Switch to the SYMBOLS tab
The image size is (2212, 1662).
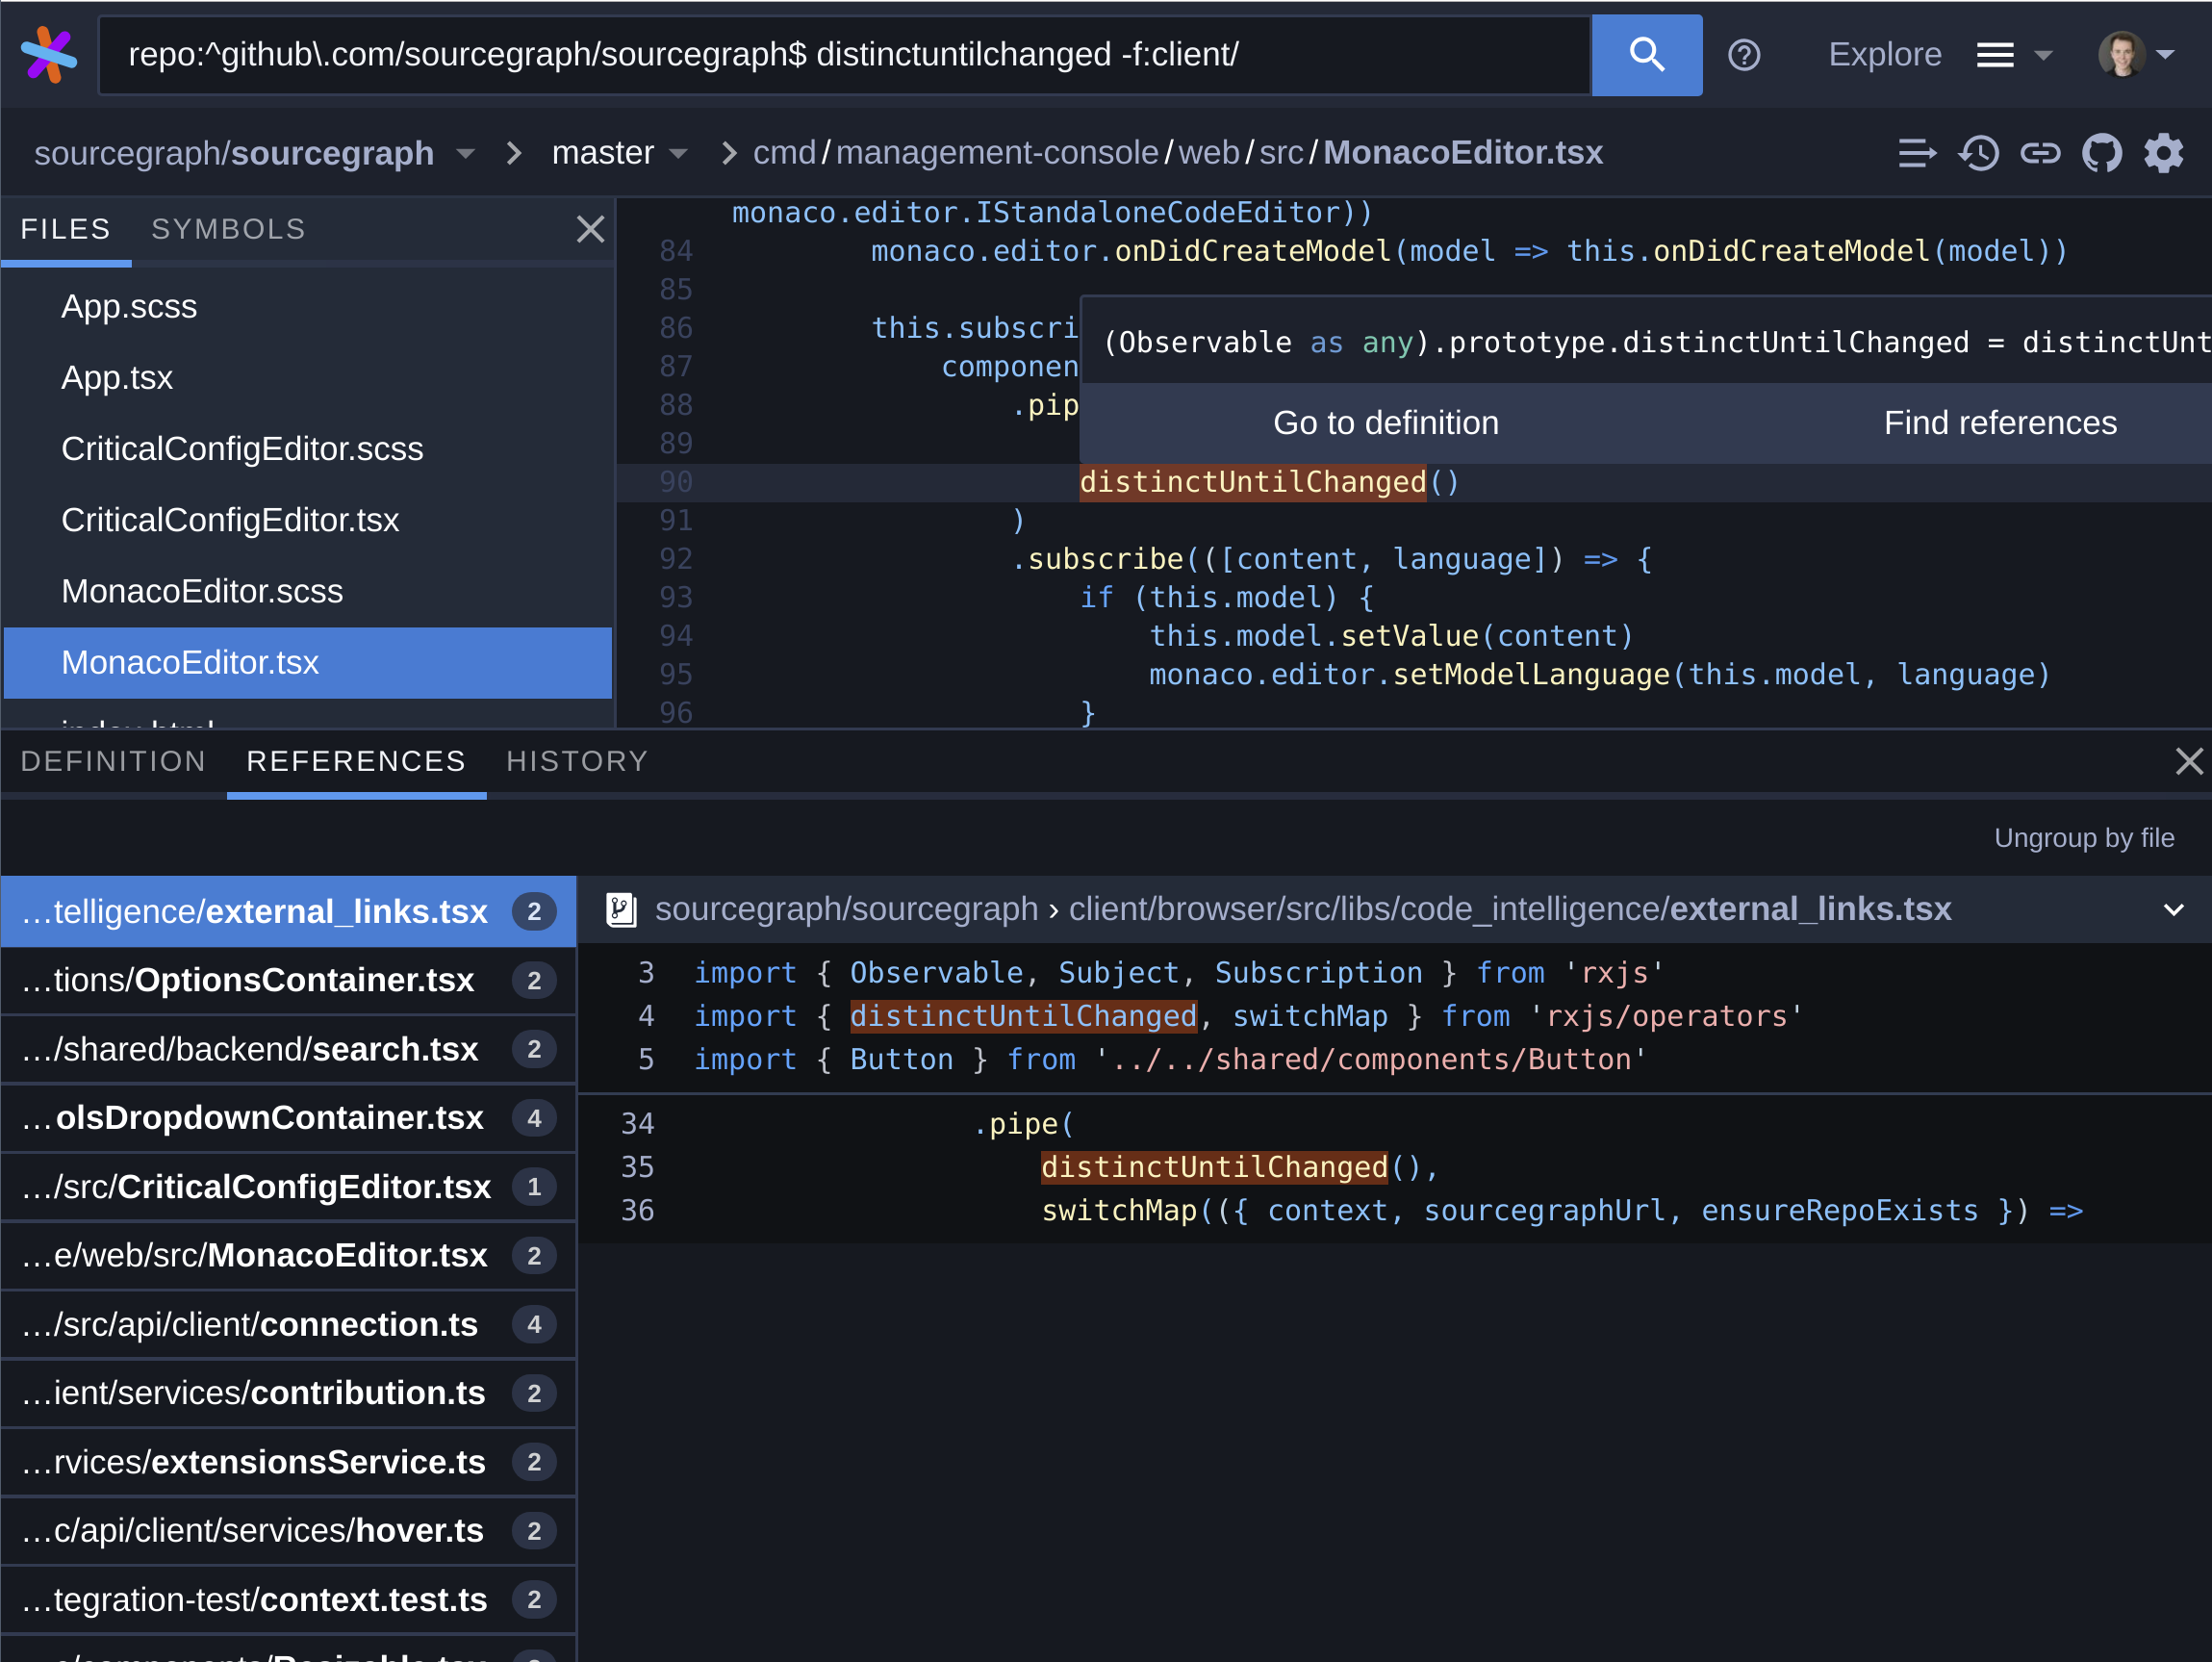click(x=228, y=229)
